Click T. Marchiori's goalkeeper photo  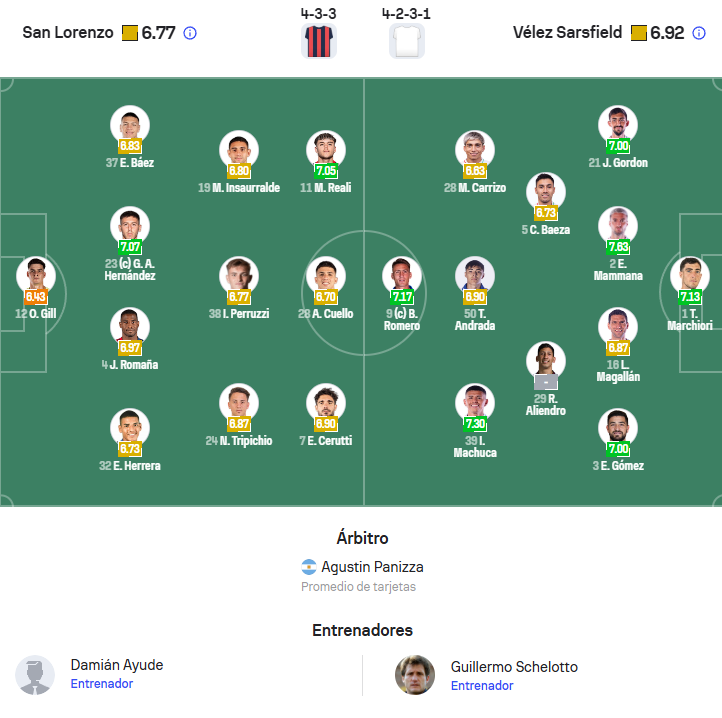pos(690,276)
